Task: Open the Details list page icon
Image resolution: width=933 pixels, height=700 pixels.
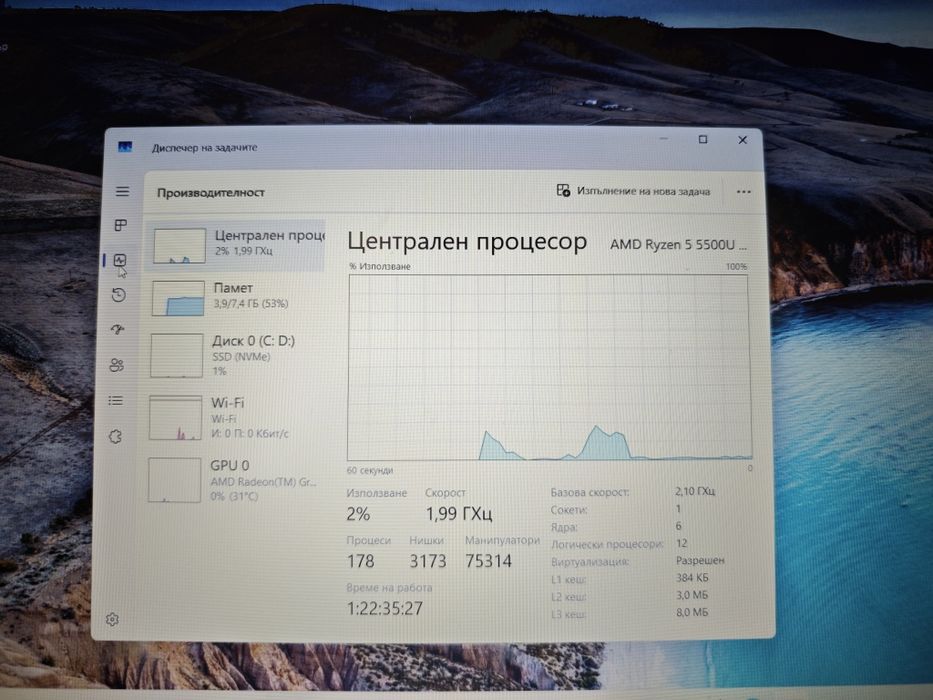Action: click(x=116, y=401)
